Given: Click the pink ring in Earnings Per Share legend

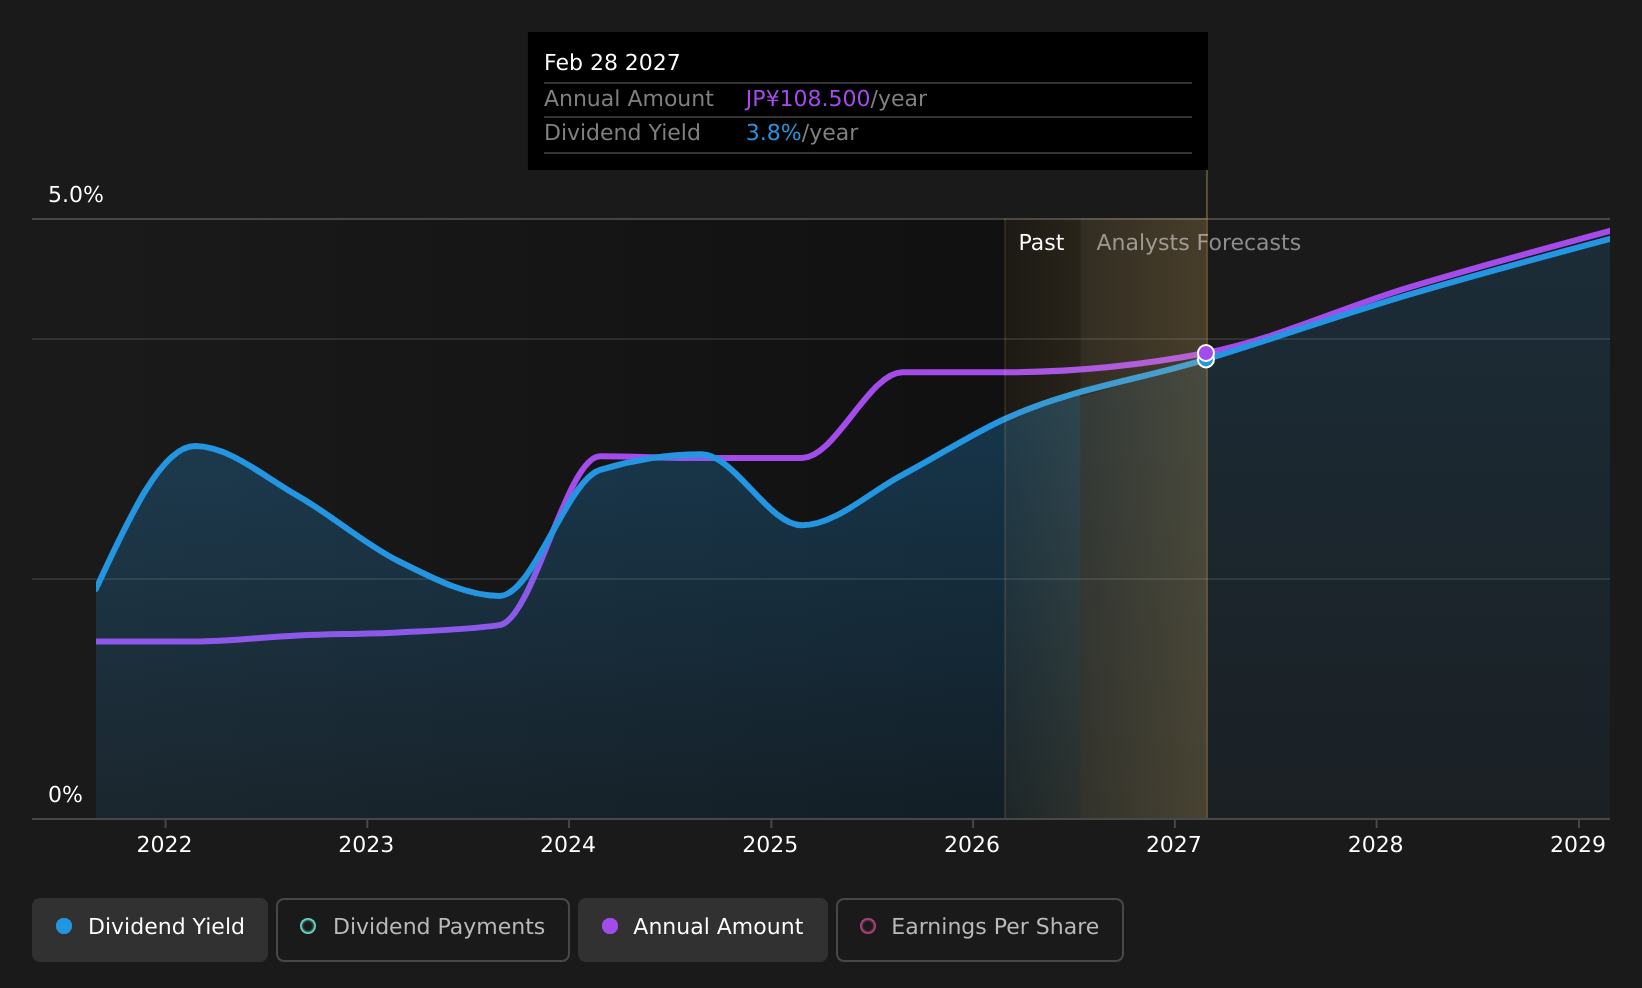Looking at the screenshot, I should point(868,926).
